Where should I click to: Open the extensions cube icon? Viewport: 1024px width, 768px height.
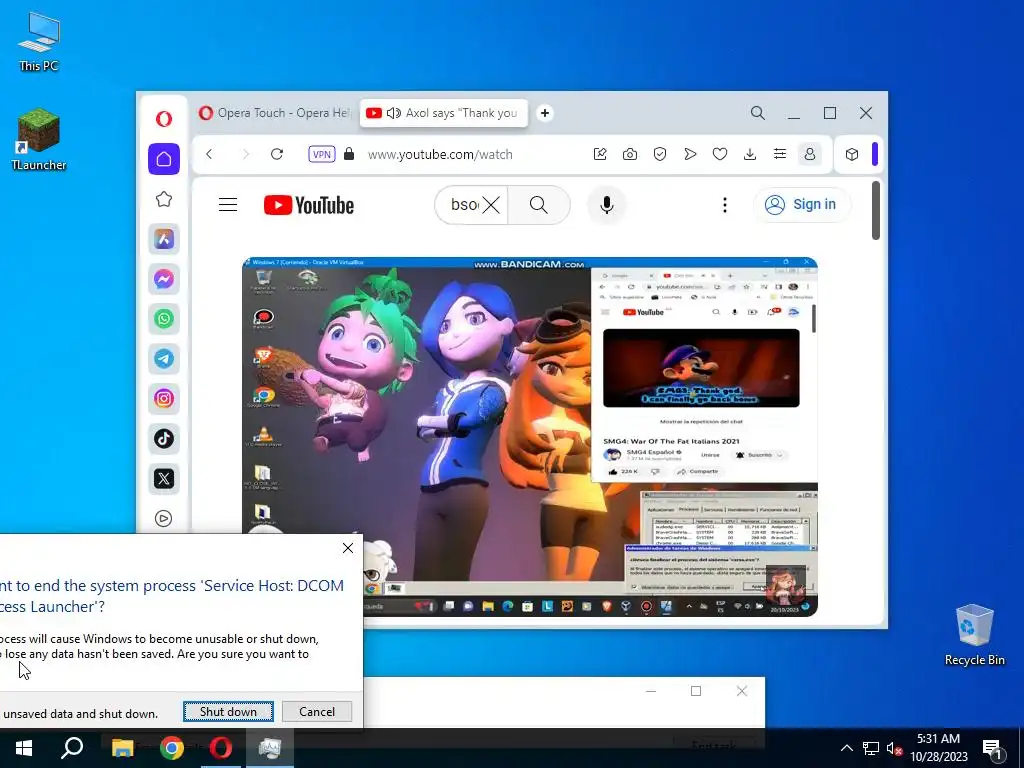(852, 154)
